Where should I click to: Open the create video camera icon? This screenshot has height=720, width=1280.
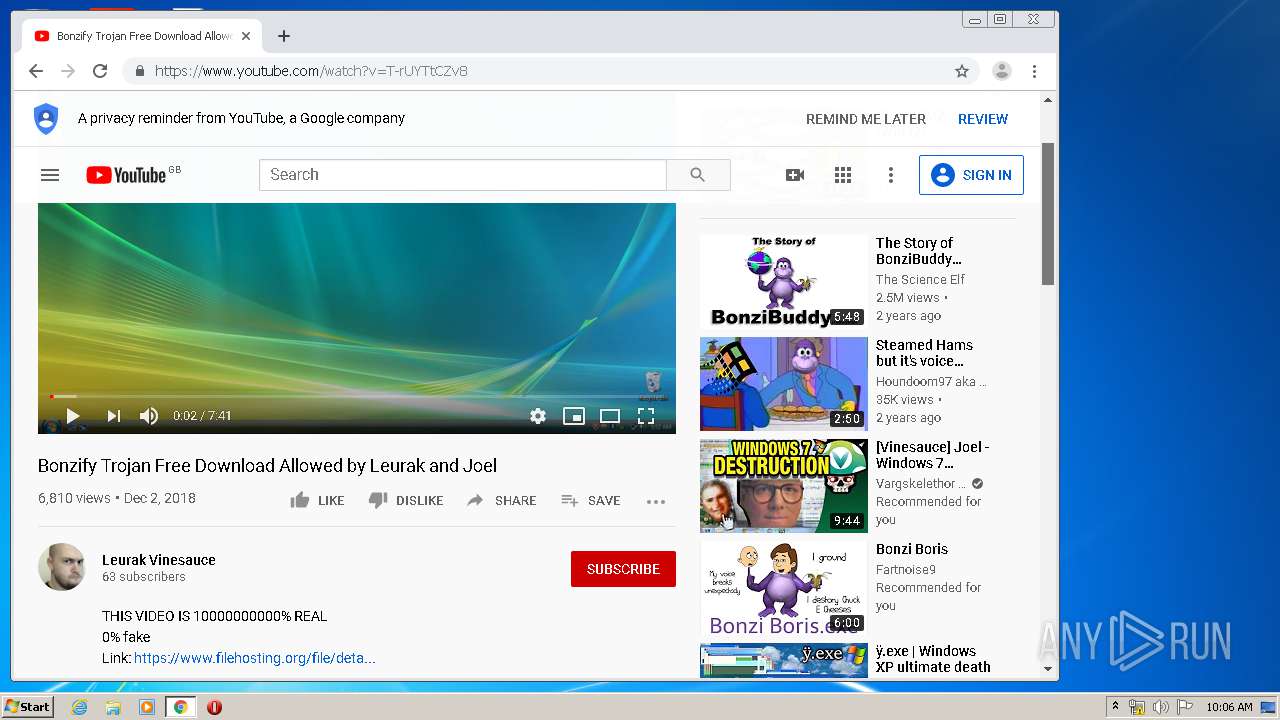pyautogui.click(x=795, y=175)
